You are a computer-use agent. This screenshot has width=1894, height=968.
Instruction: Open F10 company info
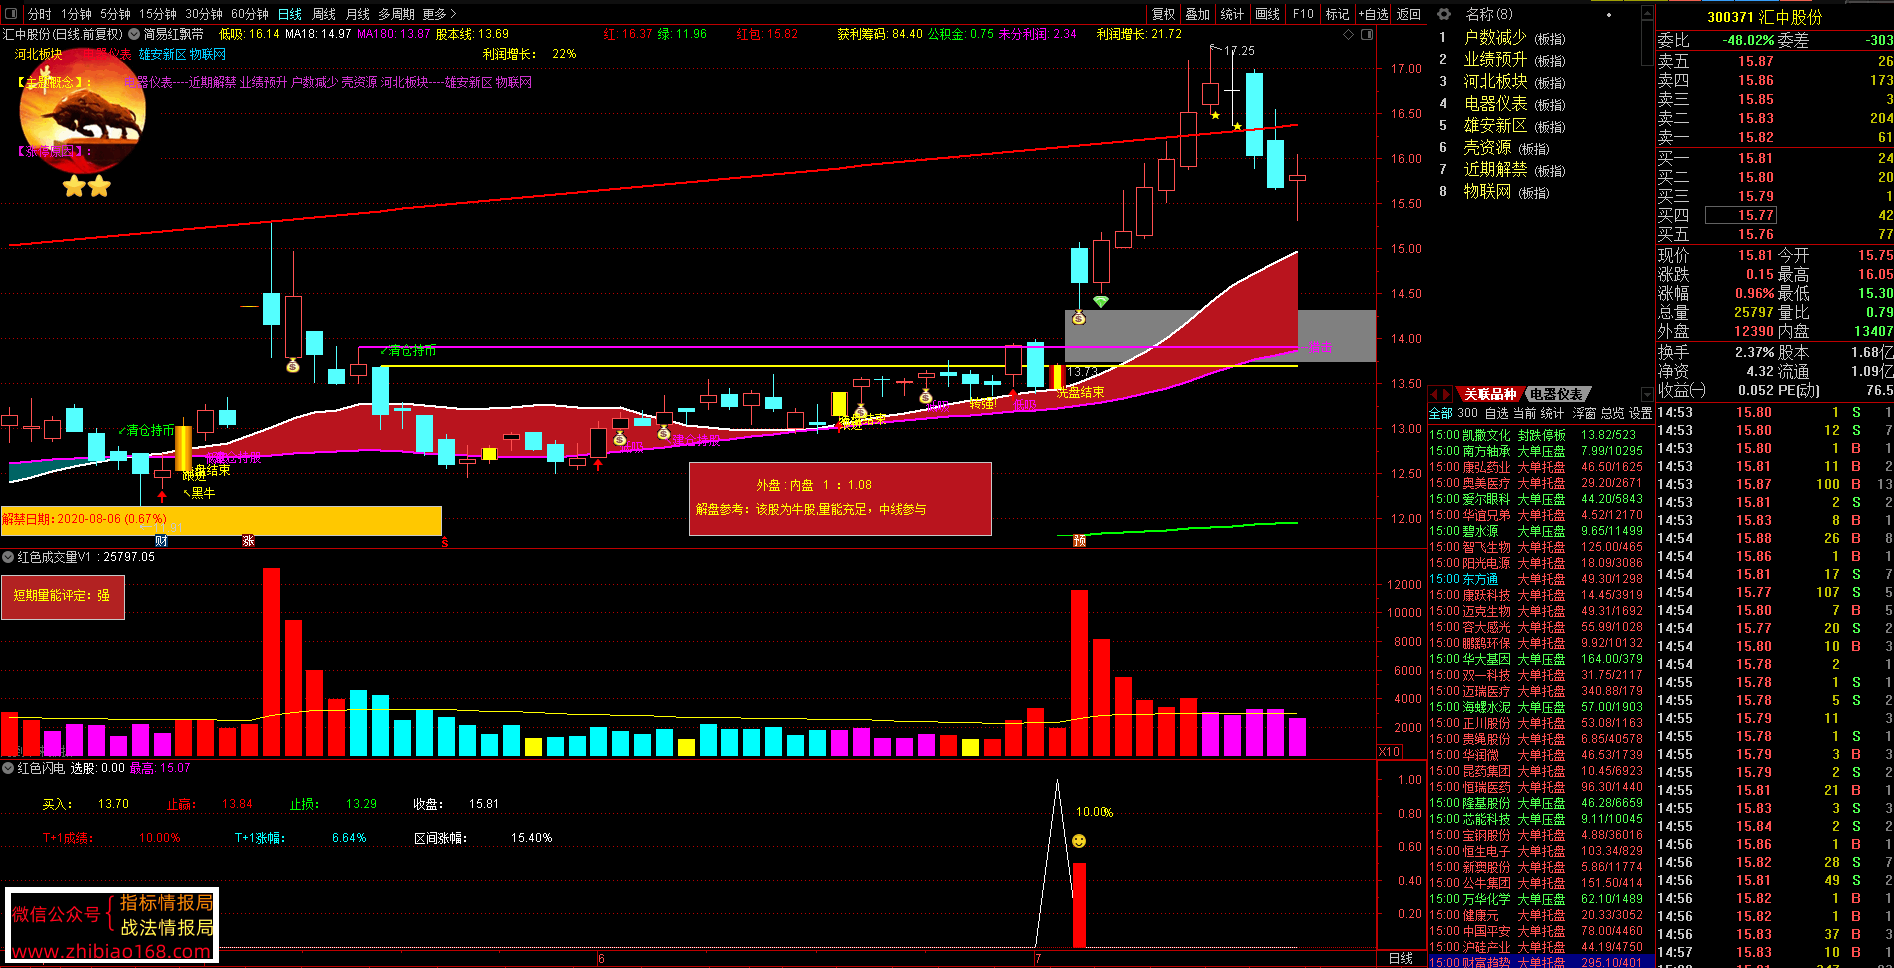click(1303, 14)
